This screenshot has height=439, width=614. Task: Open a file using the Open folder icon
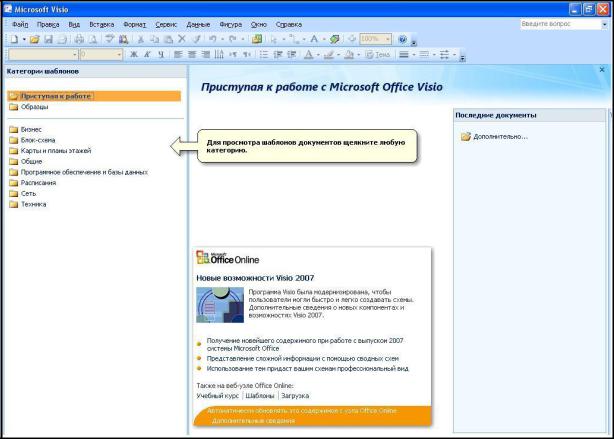[34, 39]
